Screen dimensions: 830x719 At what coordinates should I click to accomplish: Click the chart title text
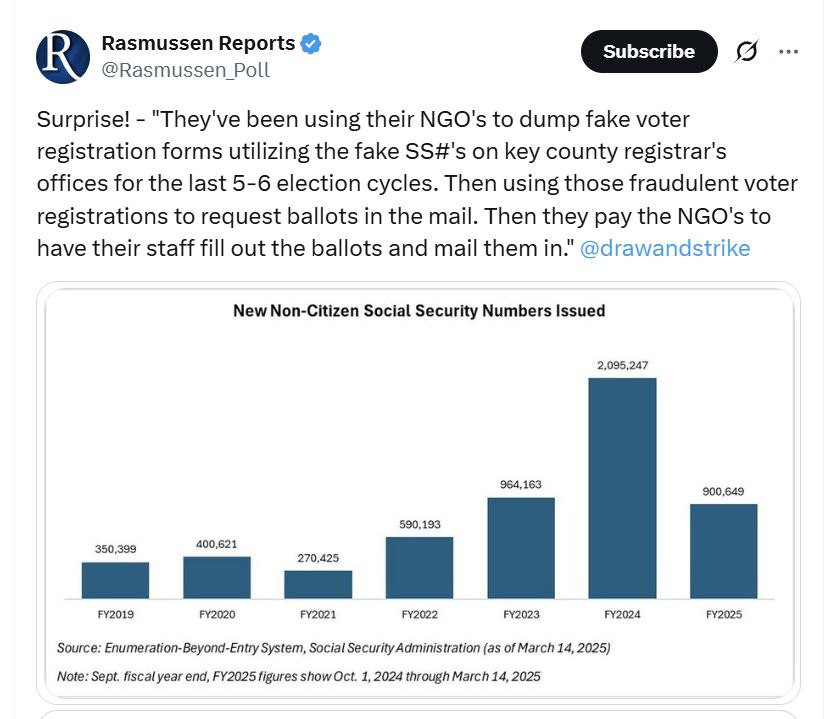point(418,311)
